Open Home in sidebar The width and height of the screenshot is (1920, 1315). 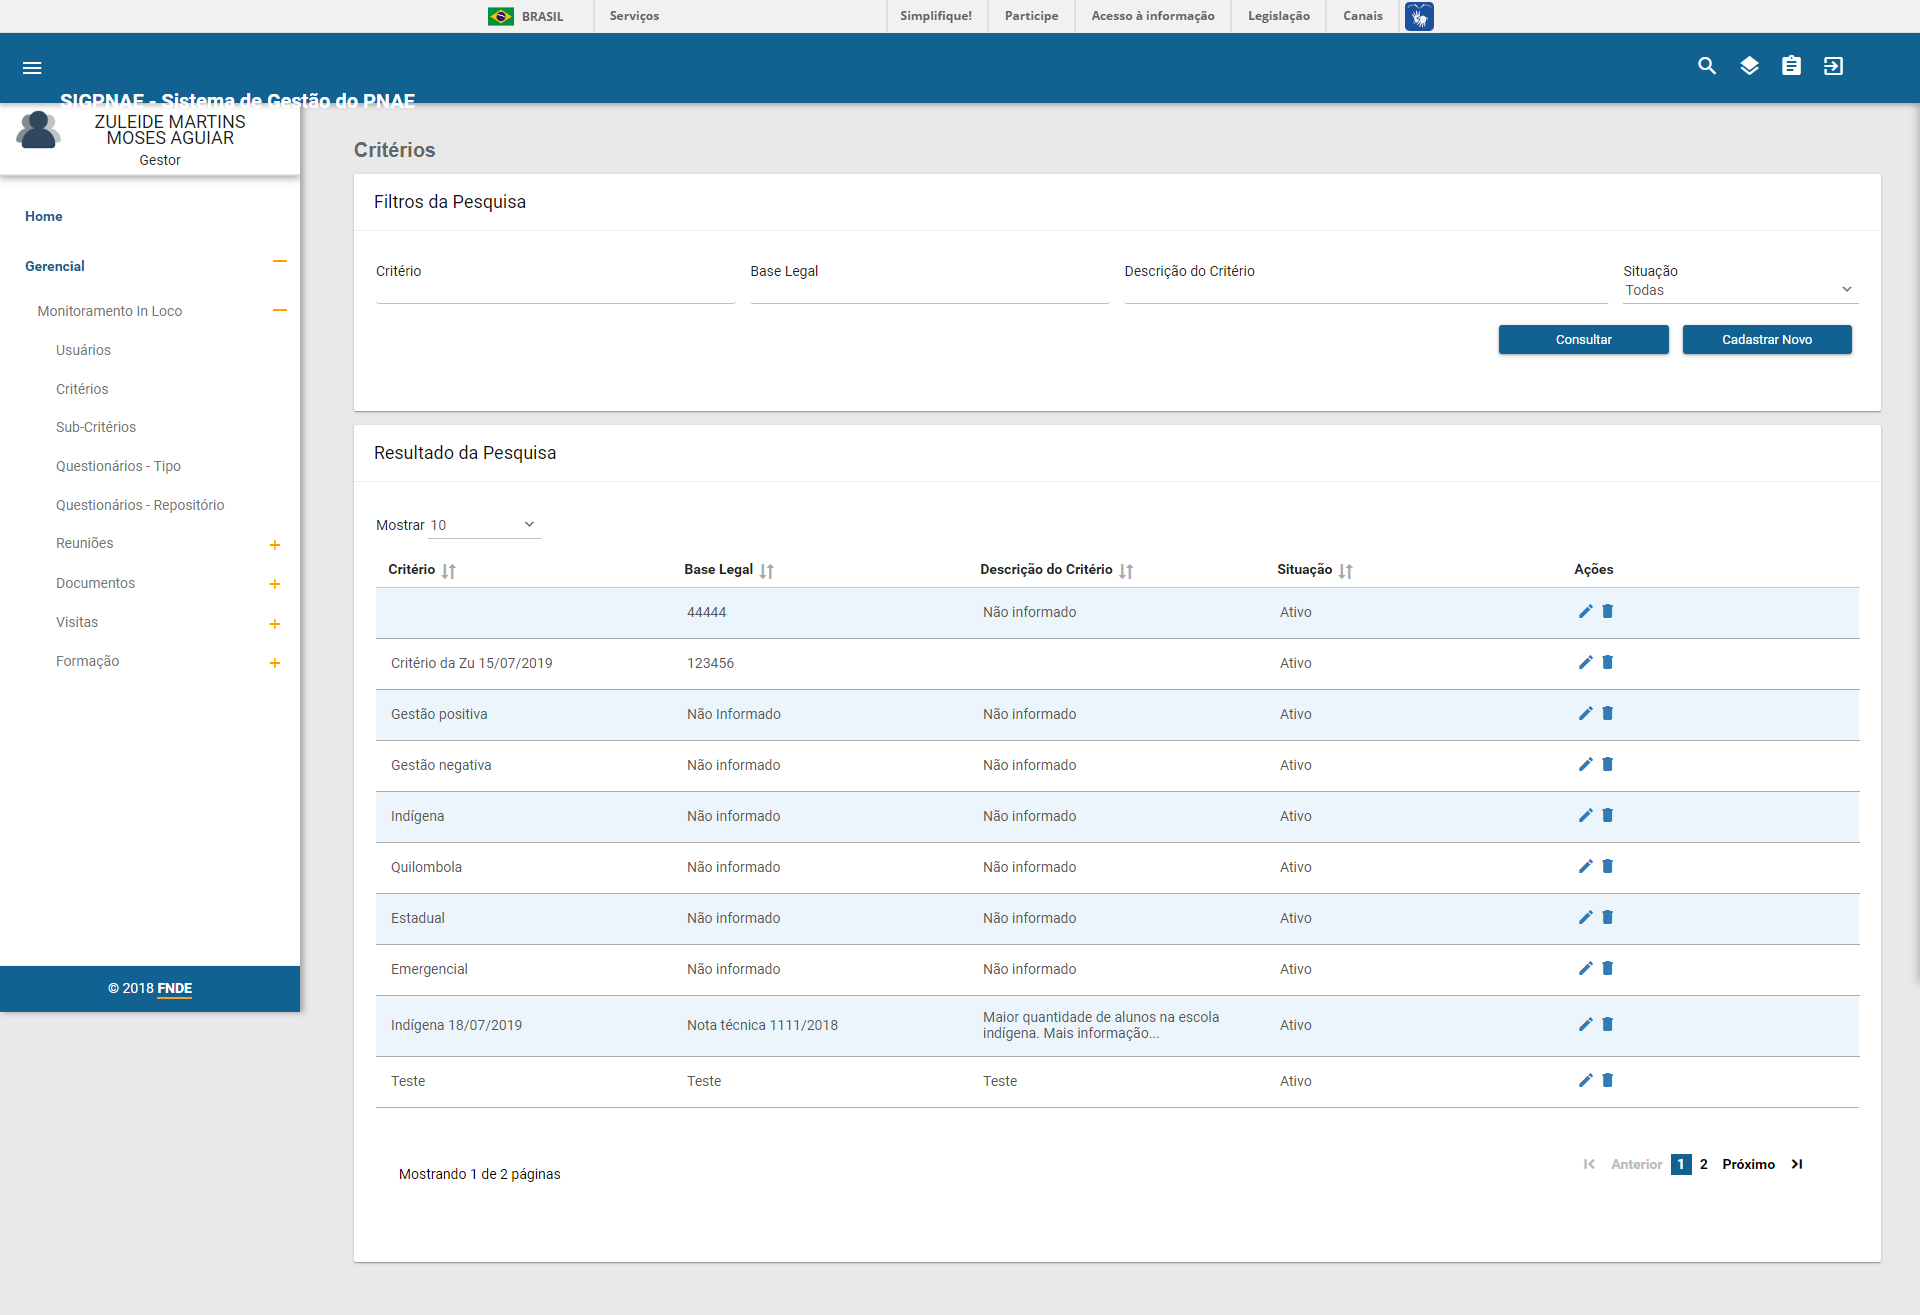pyautogui.click(x=44, y=216)
